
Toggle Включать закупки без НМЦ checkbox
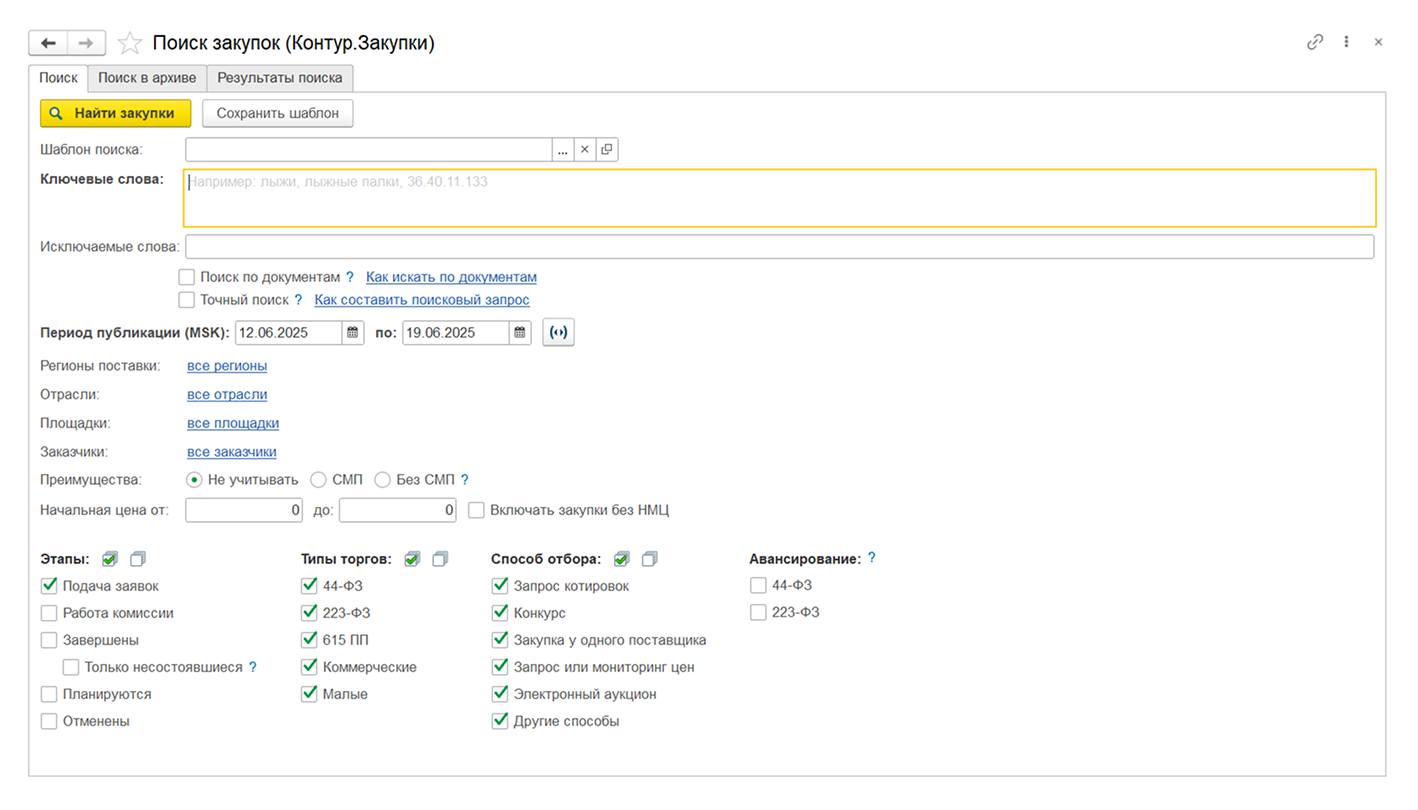pos(477,510)
